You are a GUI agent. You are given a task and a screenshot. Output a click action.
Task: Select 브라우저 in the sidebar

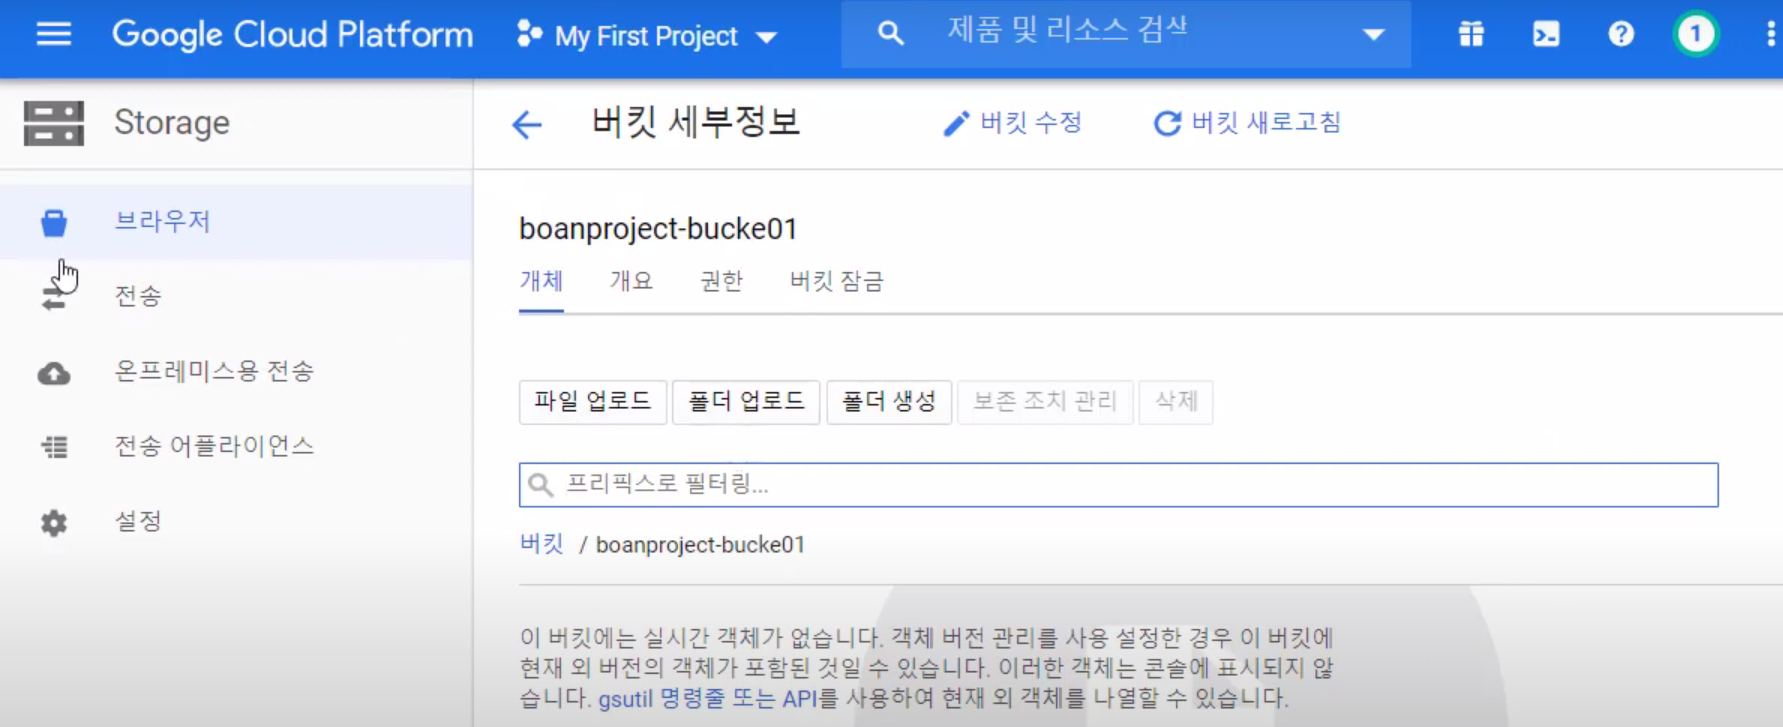coord(236,221)
